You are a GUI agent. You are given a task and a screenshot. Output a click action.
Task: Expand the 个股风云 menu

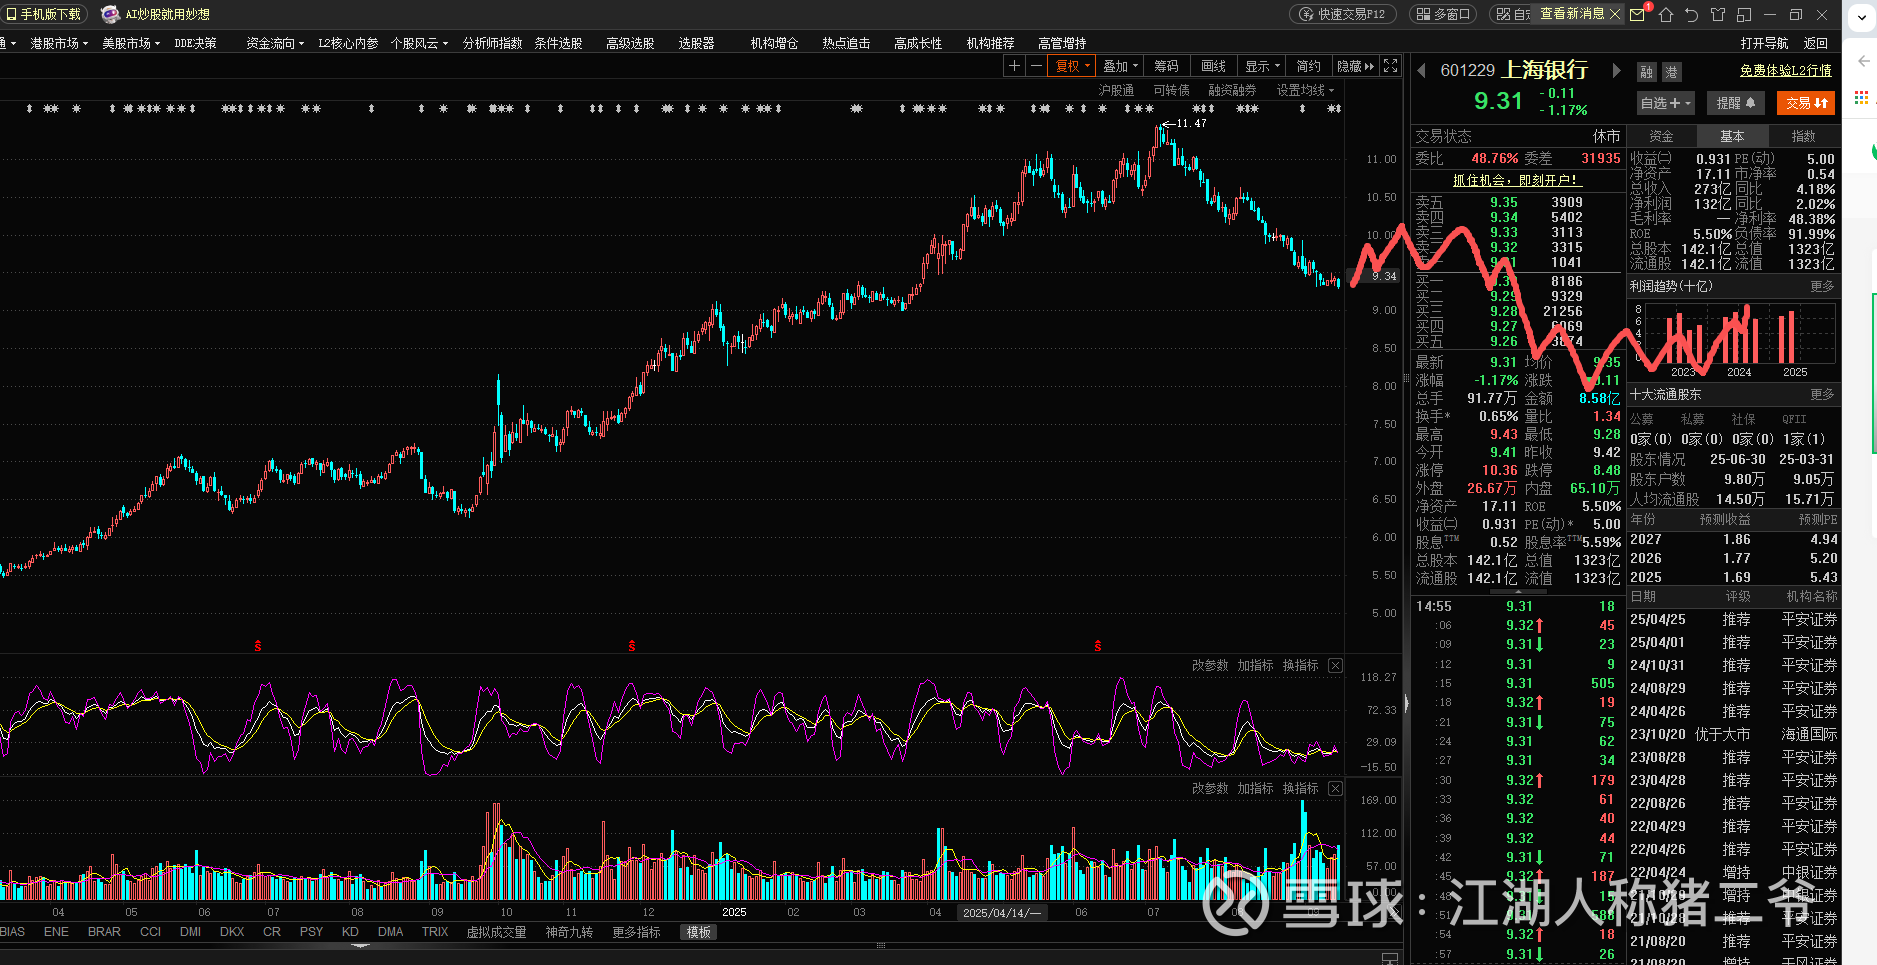coord(419,43)
